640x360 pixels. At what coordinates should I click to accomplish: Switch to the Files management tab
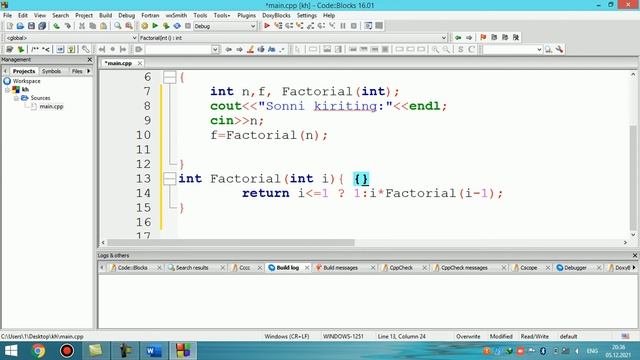pyautogui.click(x=77, y=71)
